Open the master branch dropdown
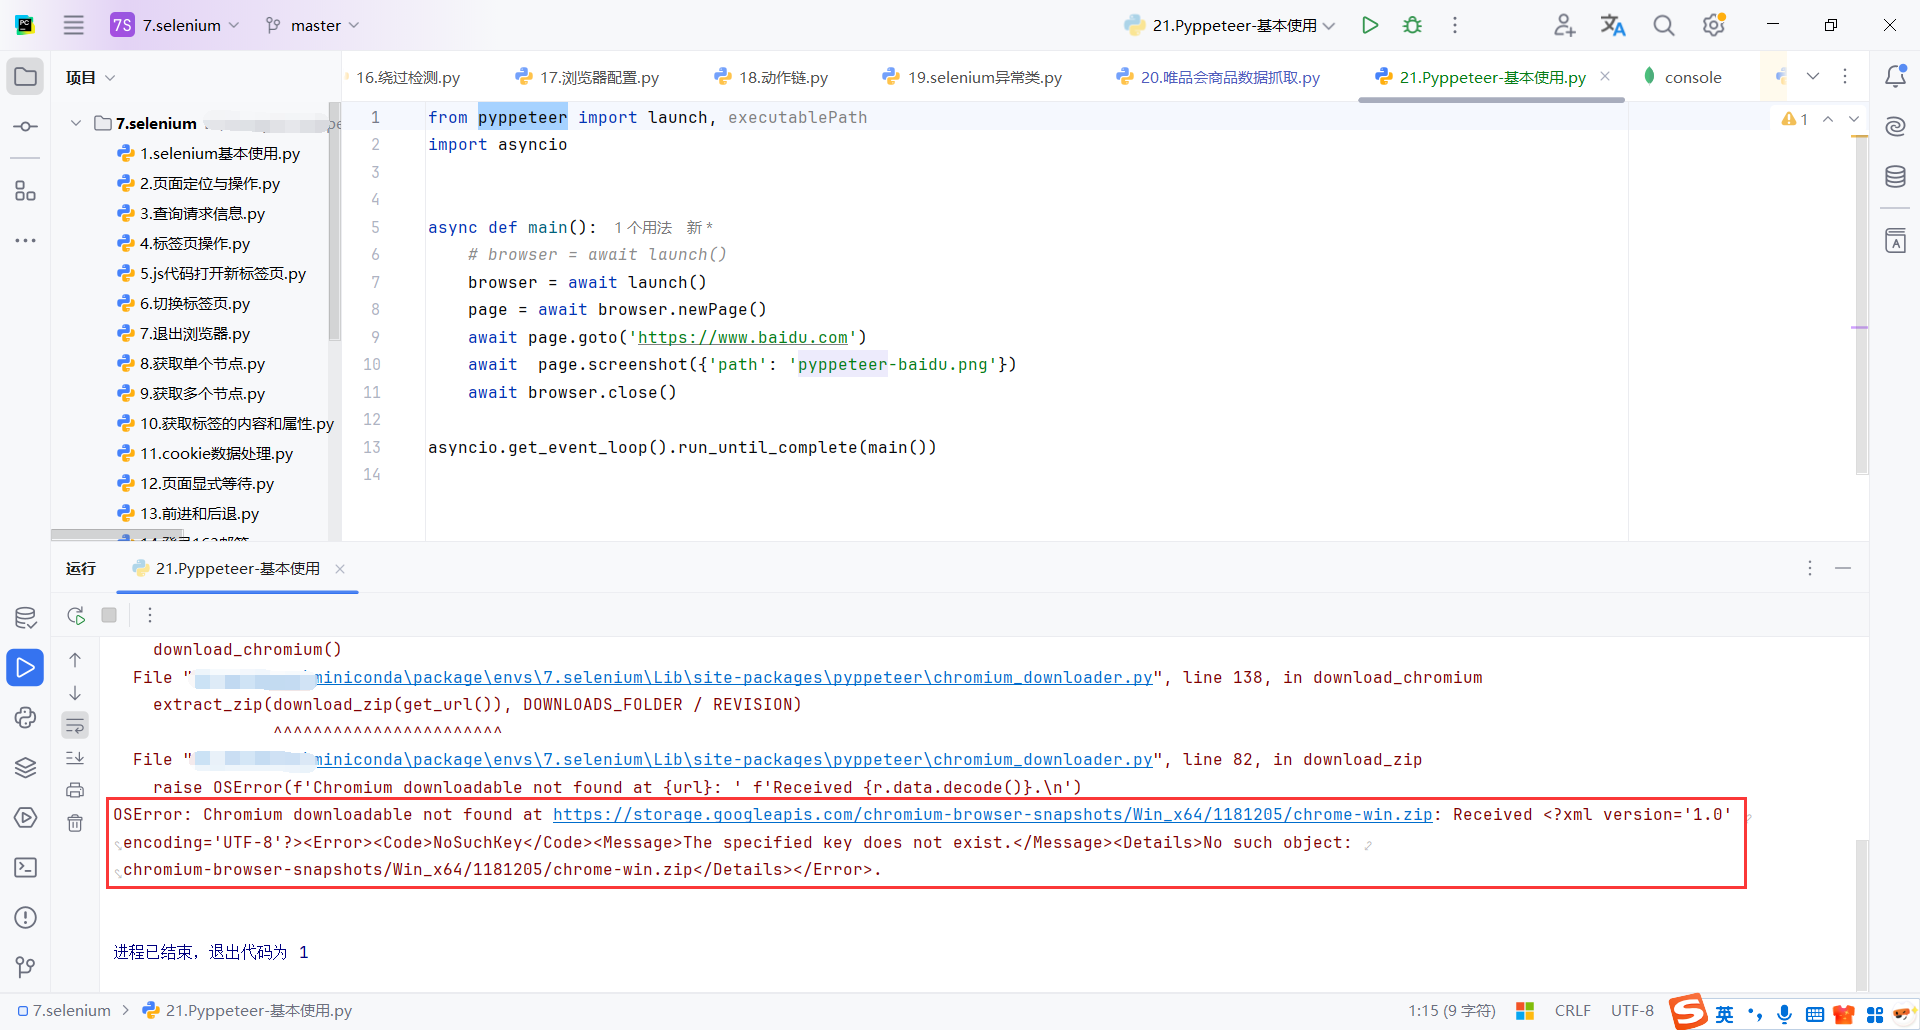The height and width of the screenshot is (1030, 1920). click(x=312, y=25)
